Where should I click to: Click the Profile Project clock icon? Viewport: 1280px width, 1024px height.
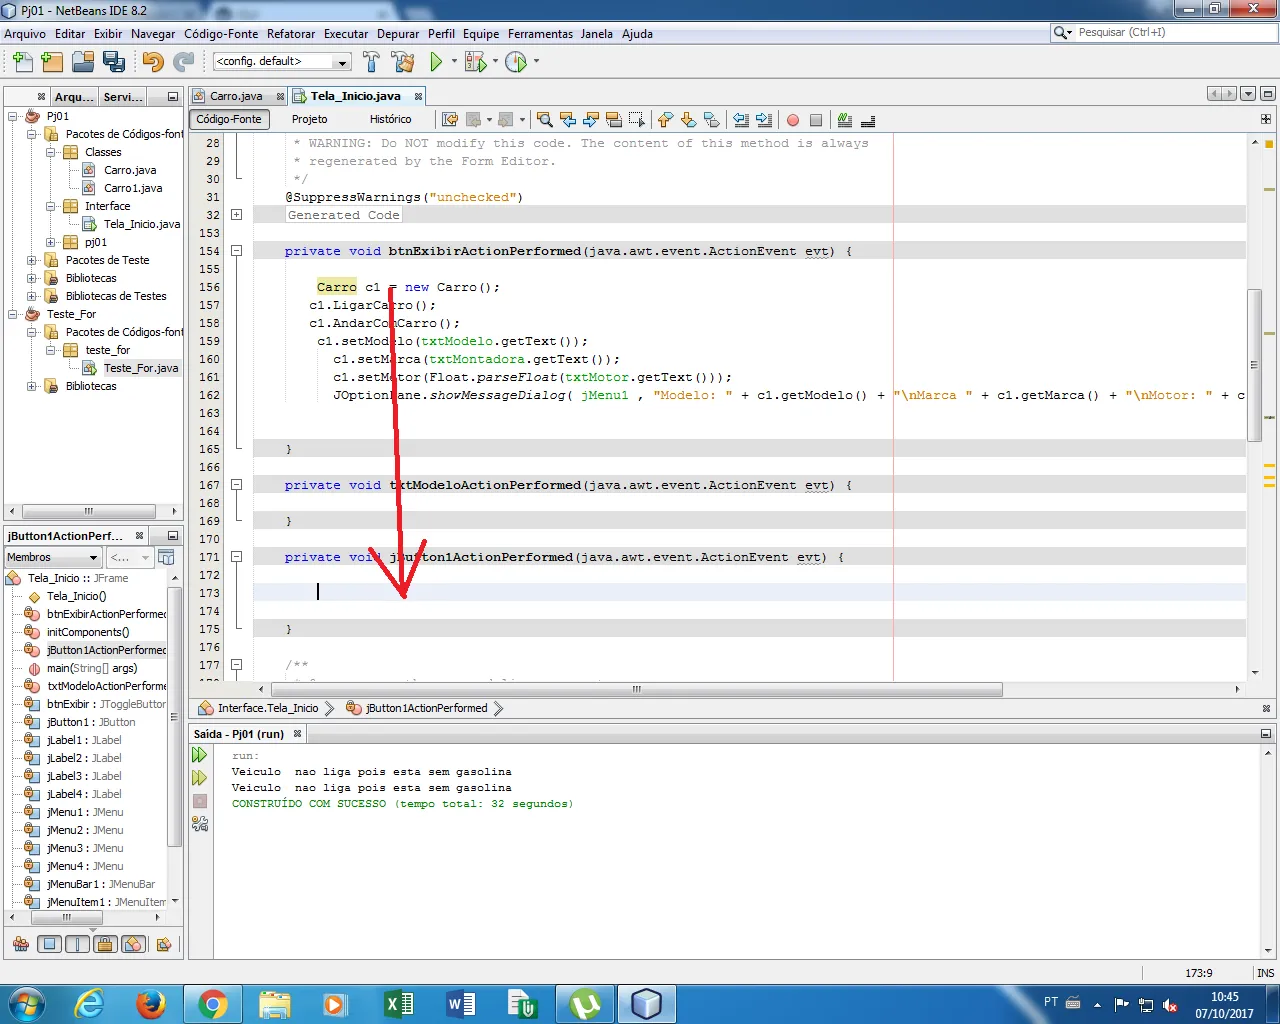[x=515, y=62]
